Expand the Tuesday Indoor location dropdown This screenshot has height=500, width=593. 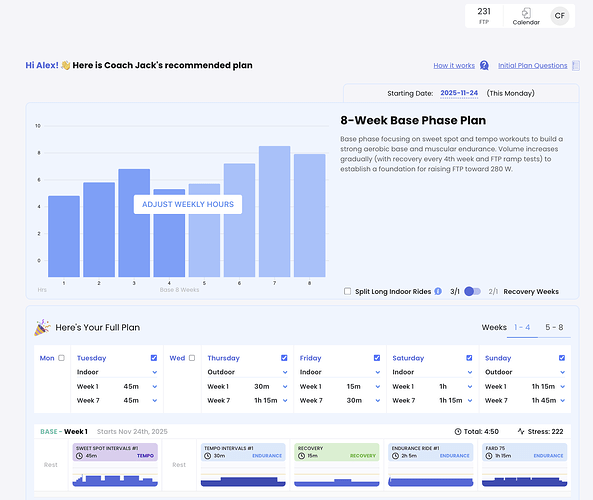[116, 372]
